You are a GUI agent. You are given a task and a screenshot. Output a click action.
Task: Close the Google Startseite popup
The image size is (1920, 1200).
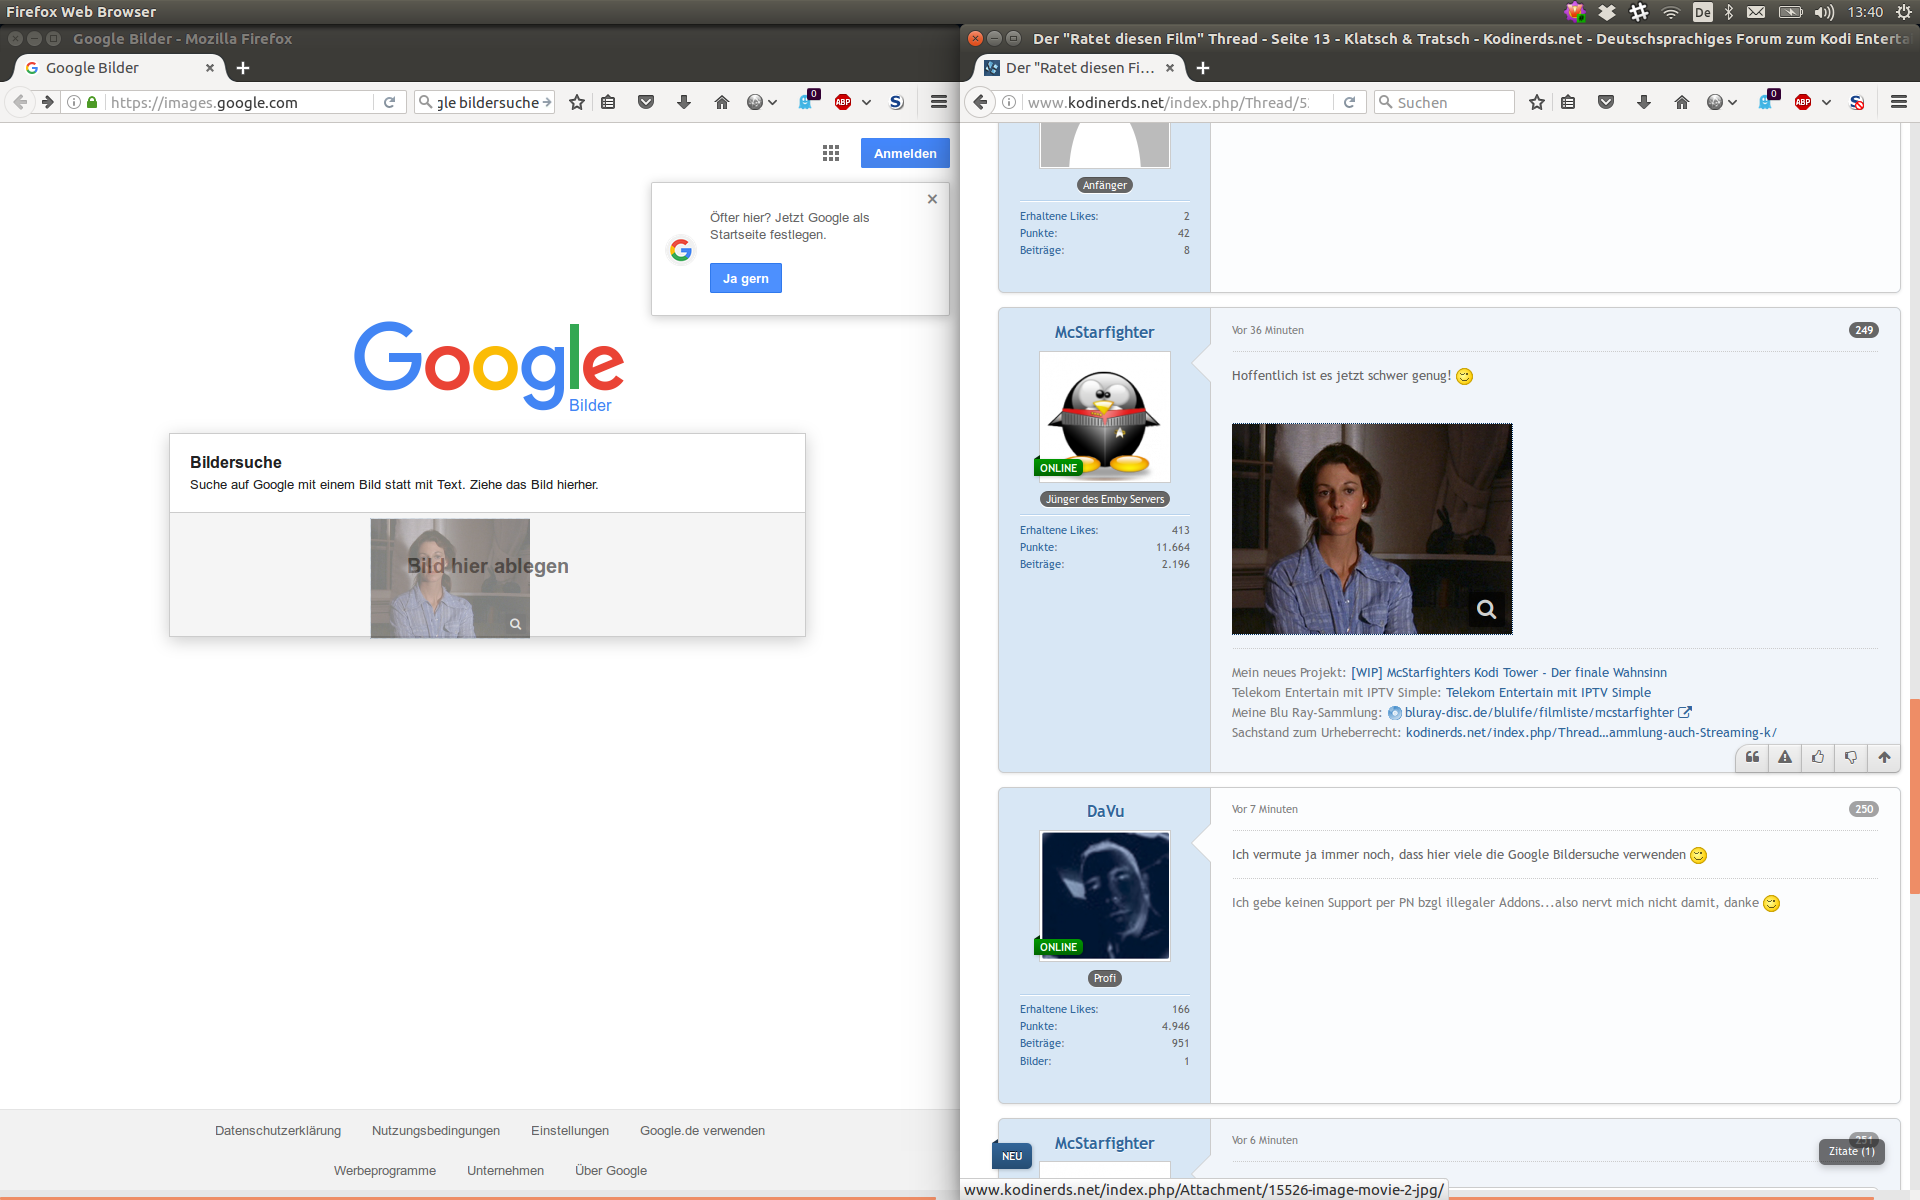pos(932,199)
